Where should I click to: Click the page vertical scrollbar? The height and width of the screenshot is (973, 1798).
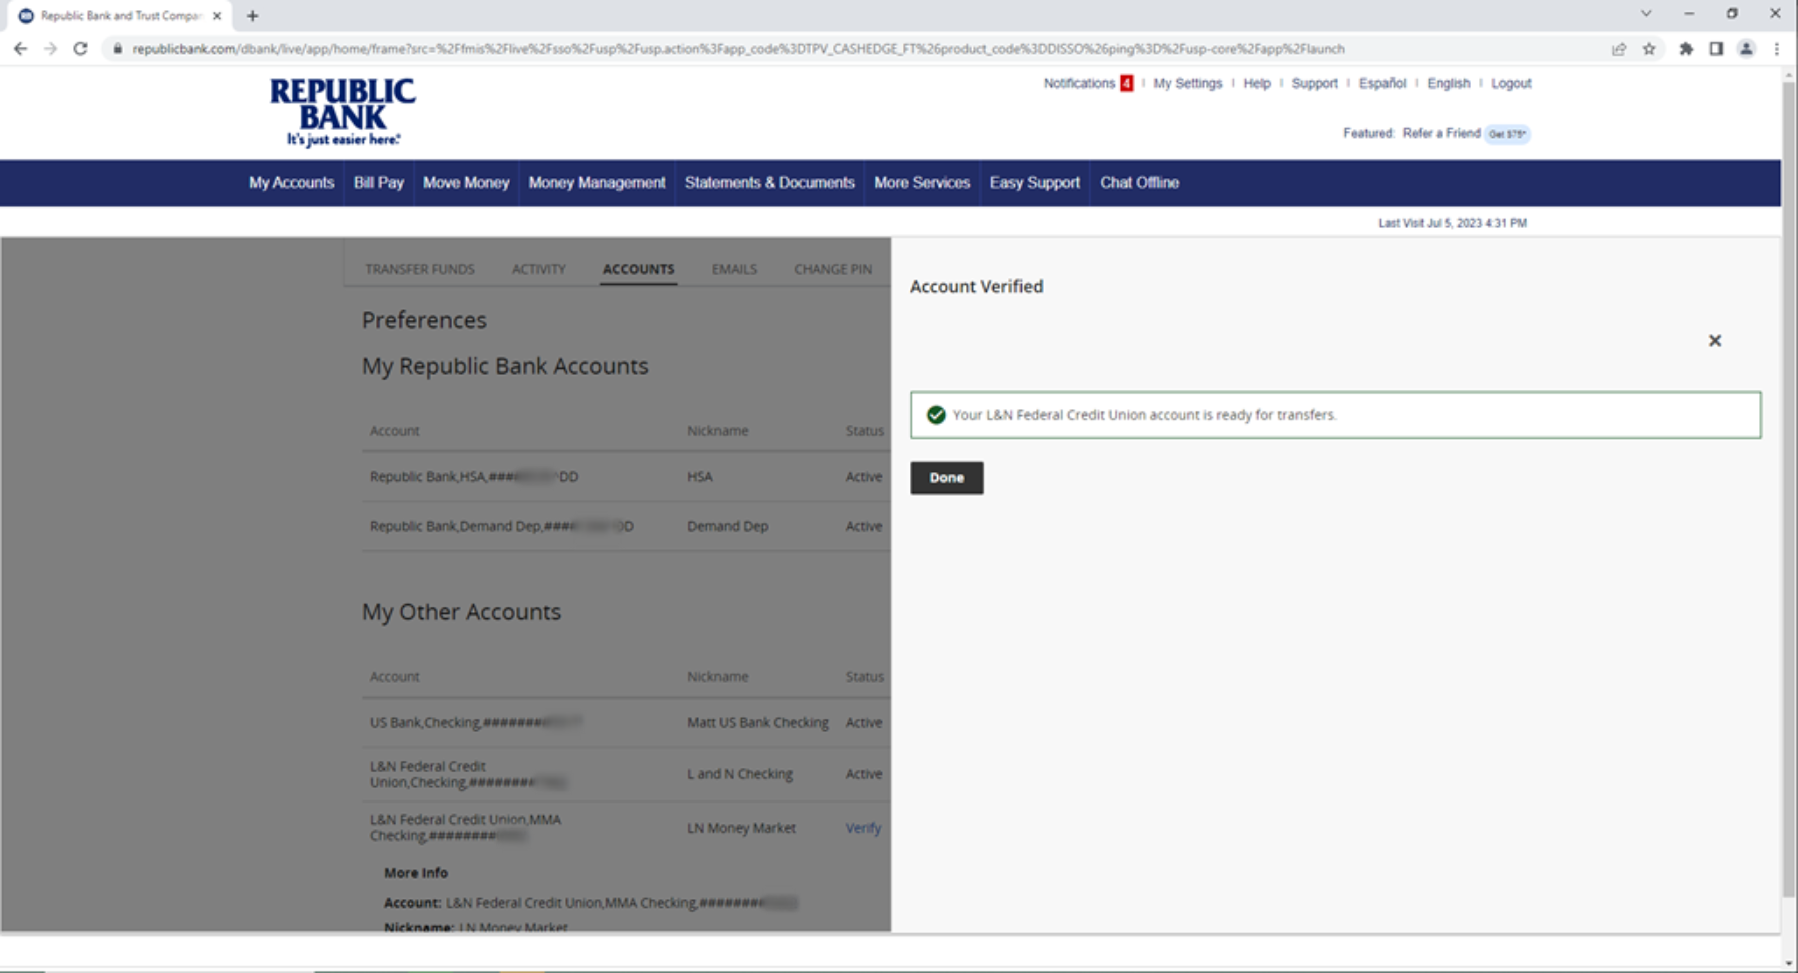1789,490
